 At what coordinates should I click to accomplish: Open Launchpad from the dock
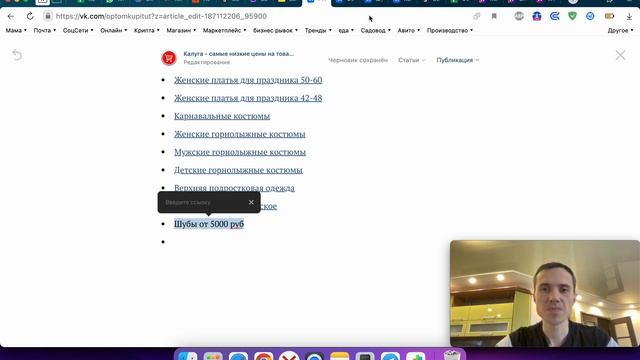click(213, 356)
